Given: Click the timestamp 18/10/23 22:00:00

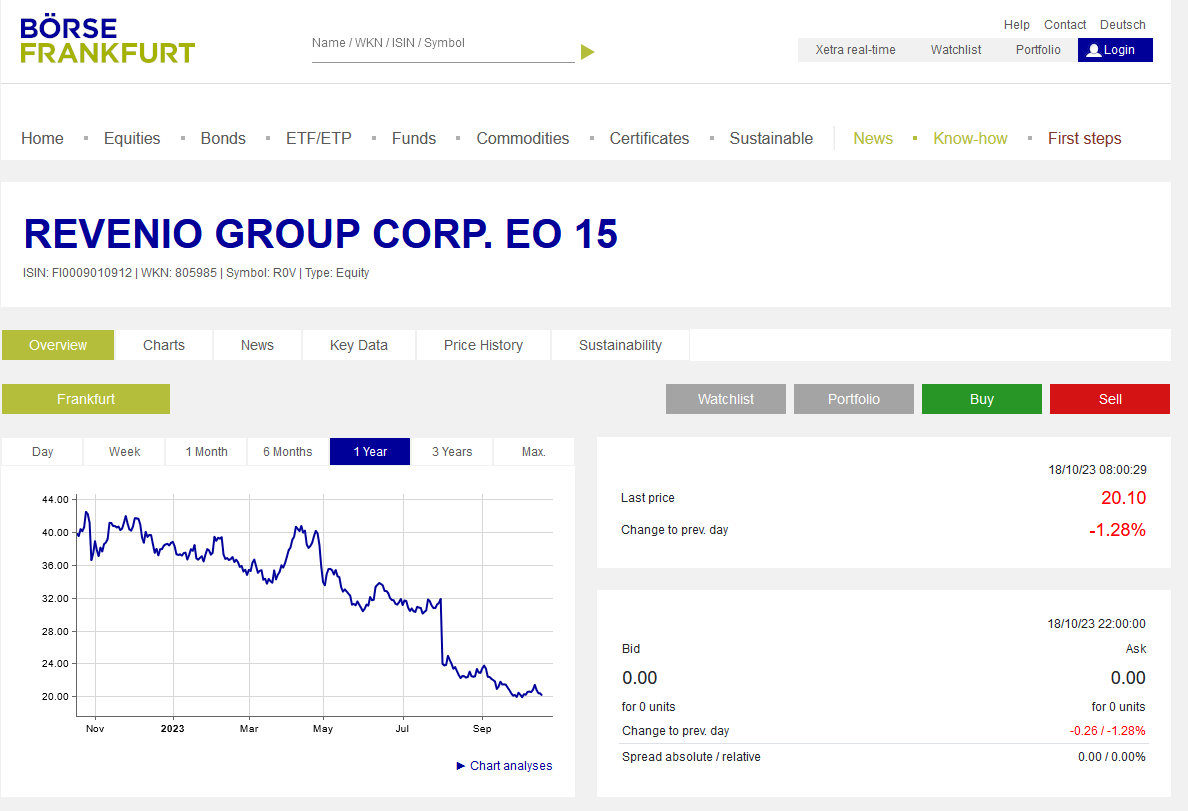Looking at the screenshot, I should (1096, 624).
